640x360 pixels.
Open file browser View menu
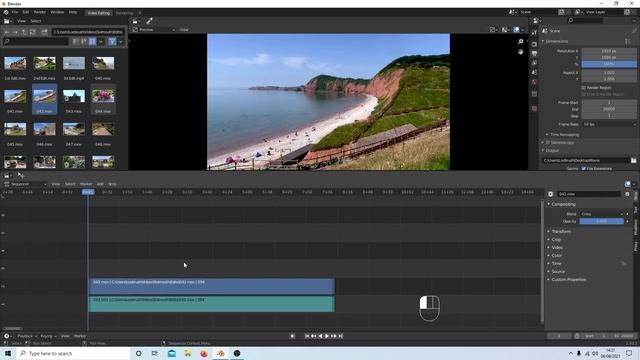[x=21, y=21]
